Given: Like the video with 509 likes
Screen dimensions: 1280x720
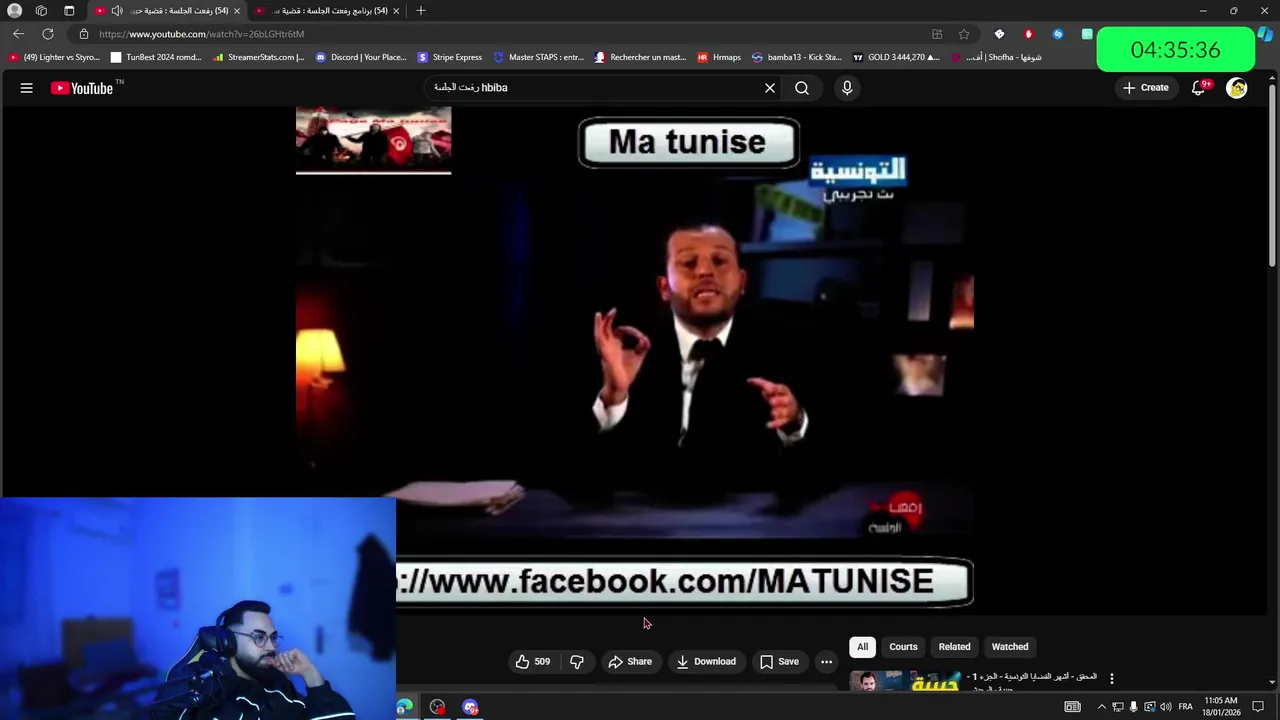Looking at the screenshot, I should tap(533, 662).
